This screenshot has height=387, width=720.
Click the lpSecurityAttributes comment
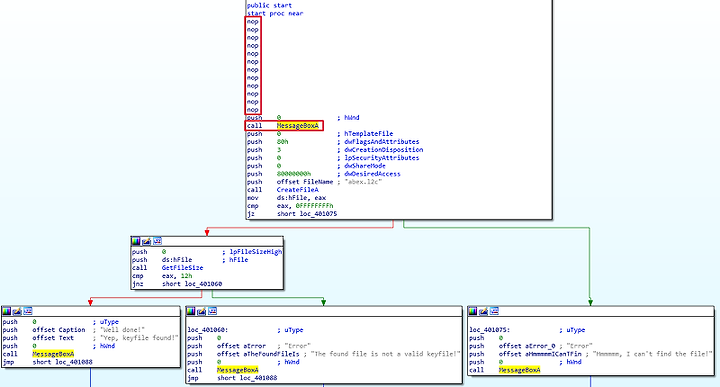(382, 158)
